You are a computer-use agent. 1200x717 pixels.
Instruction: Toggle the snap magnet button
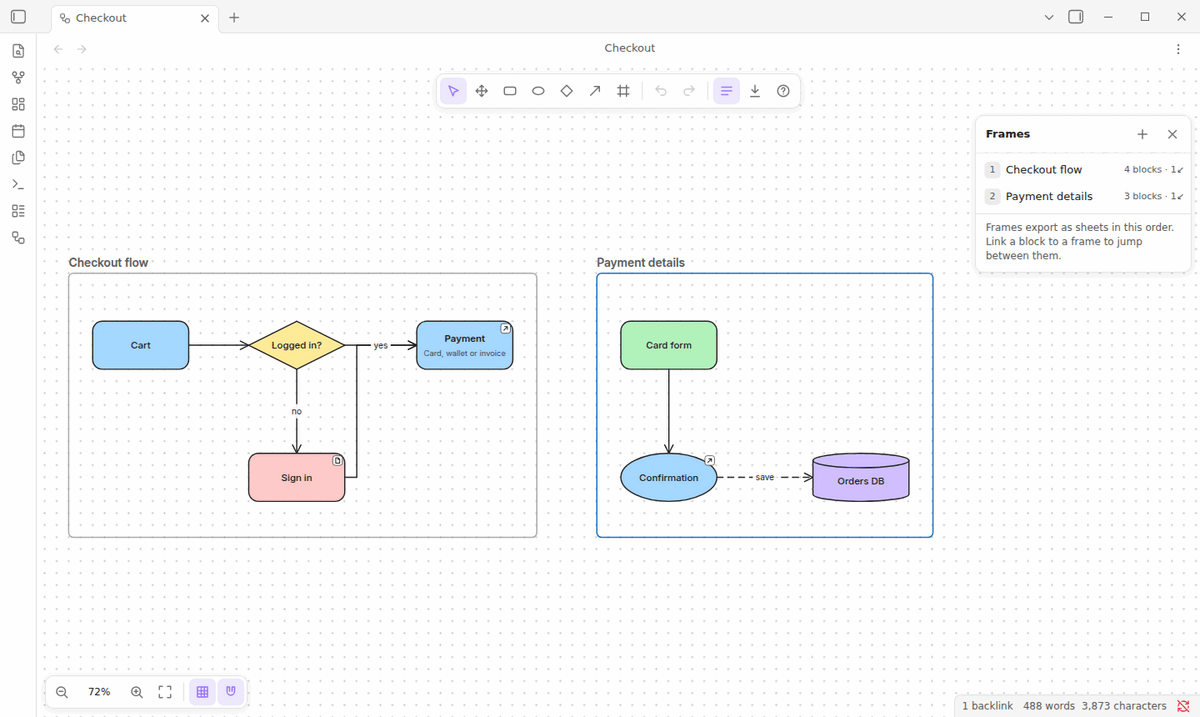231,692
